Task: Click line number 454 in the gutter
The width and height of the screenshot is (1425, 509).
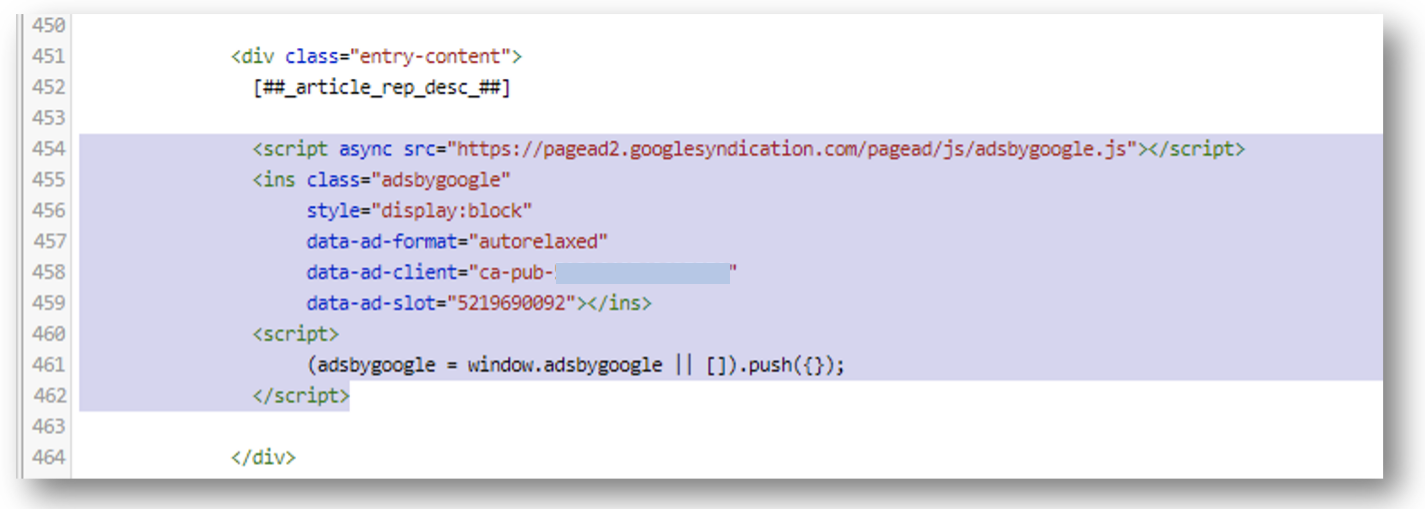Action: [48, 149]
